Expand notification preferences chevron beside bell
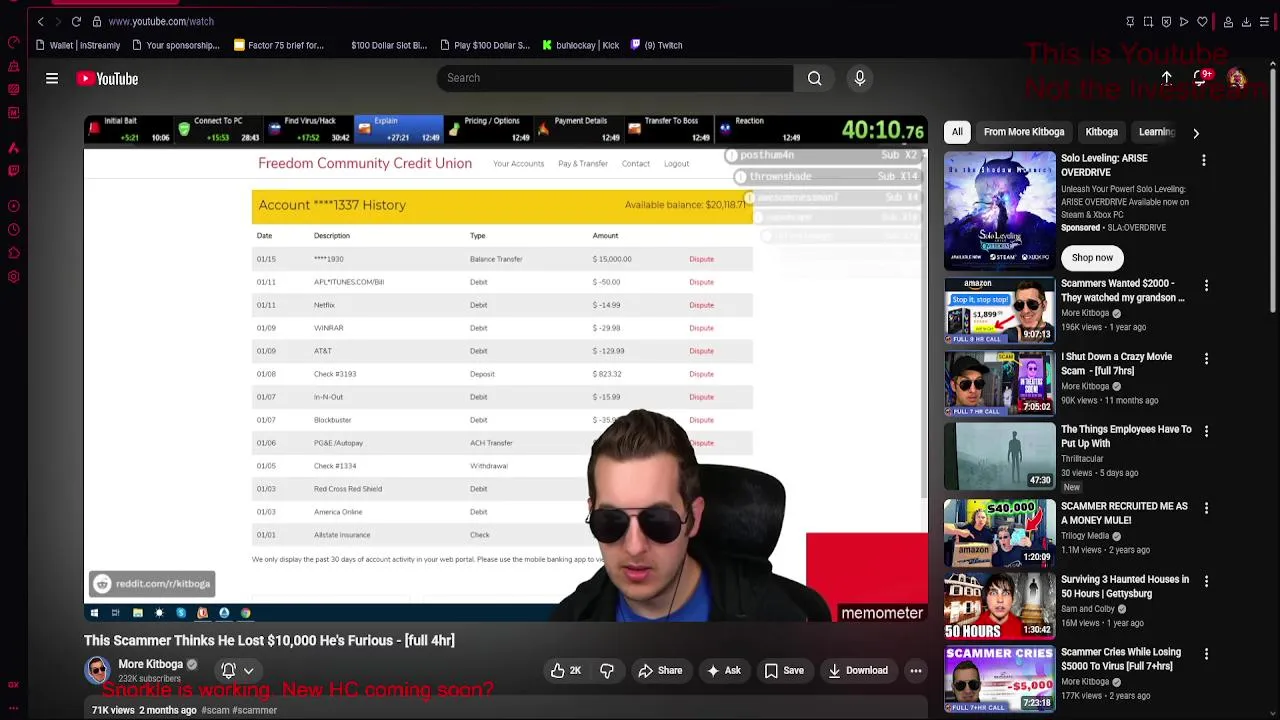The height and width of the screenshot is (720, 1280). pyautogui.click(x=249, y=671)
